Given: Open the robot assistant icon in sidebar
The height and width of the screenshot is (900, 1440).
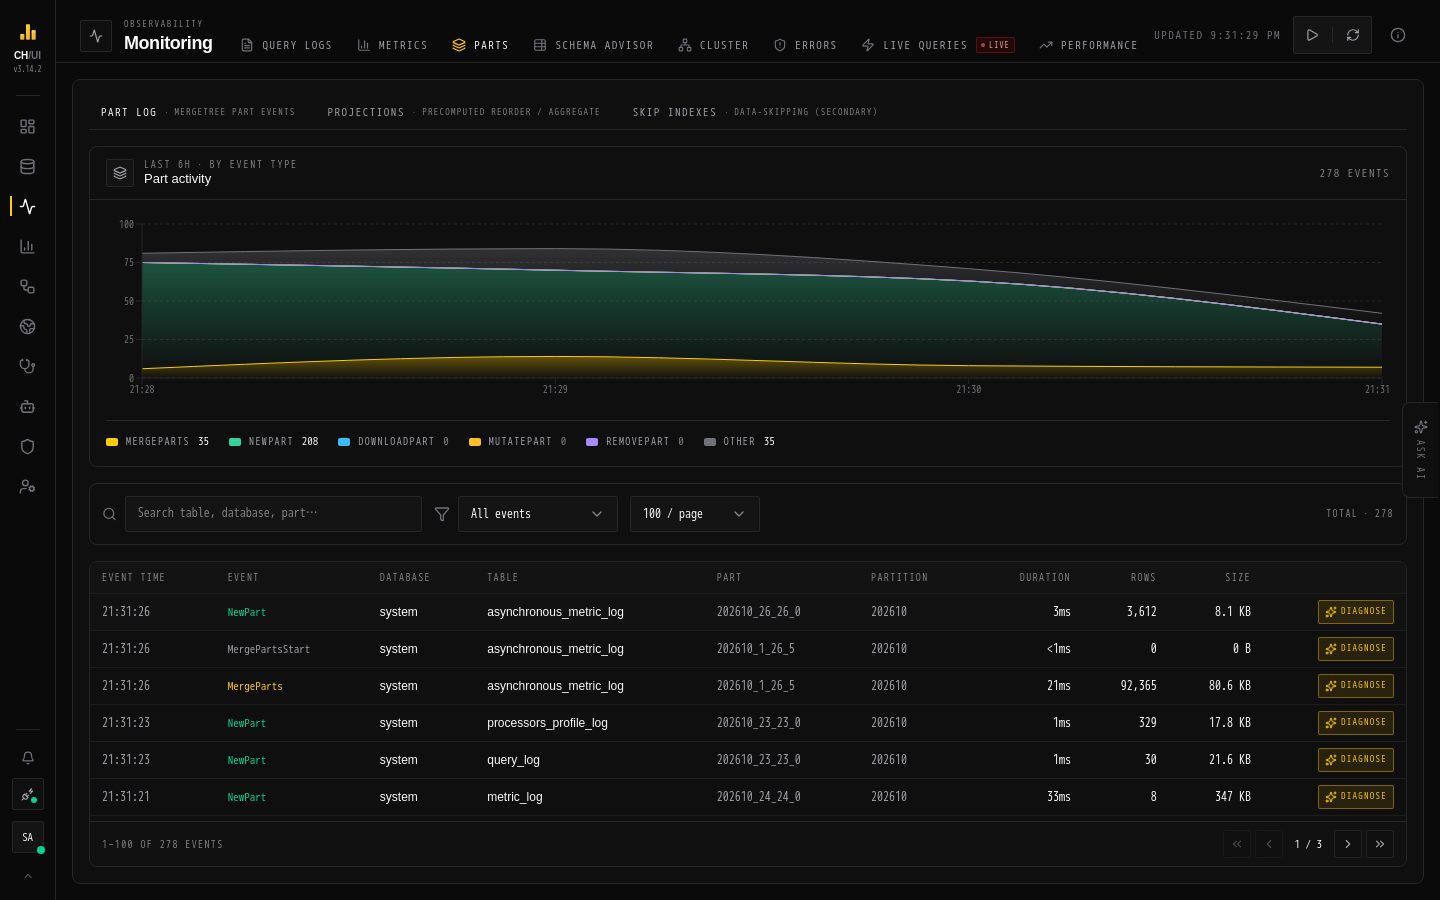Looking at the screenshot, I should tap(27, 407).
